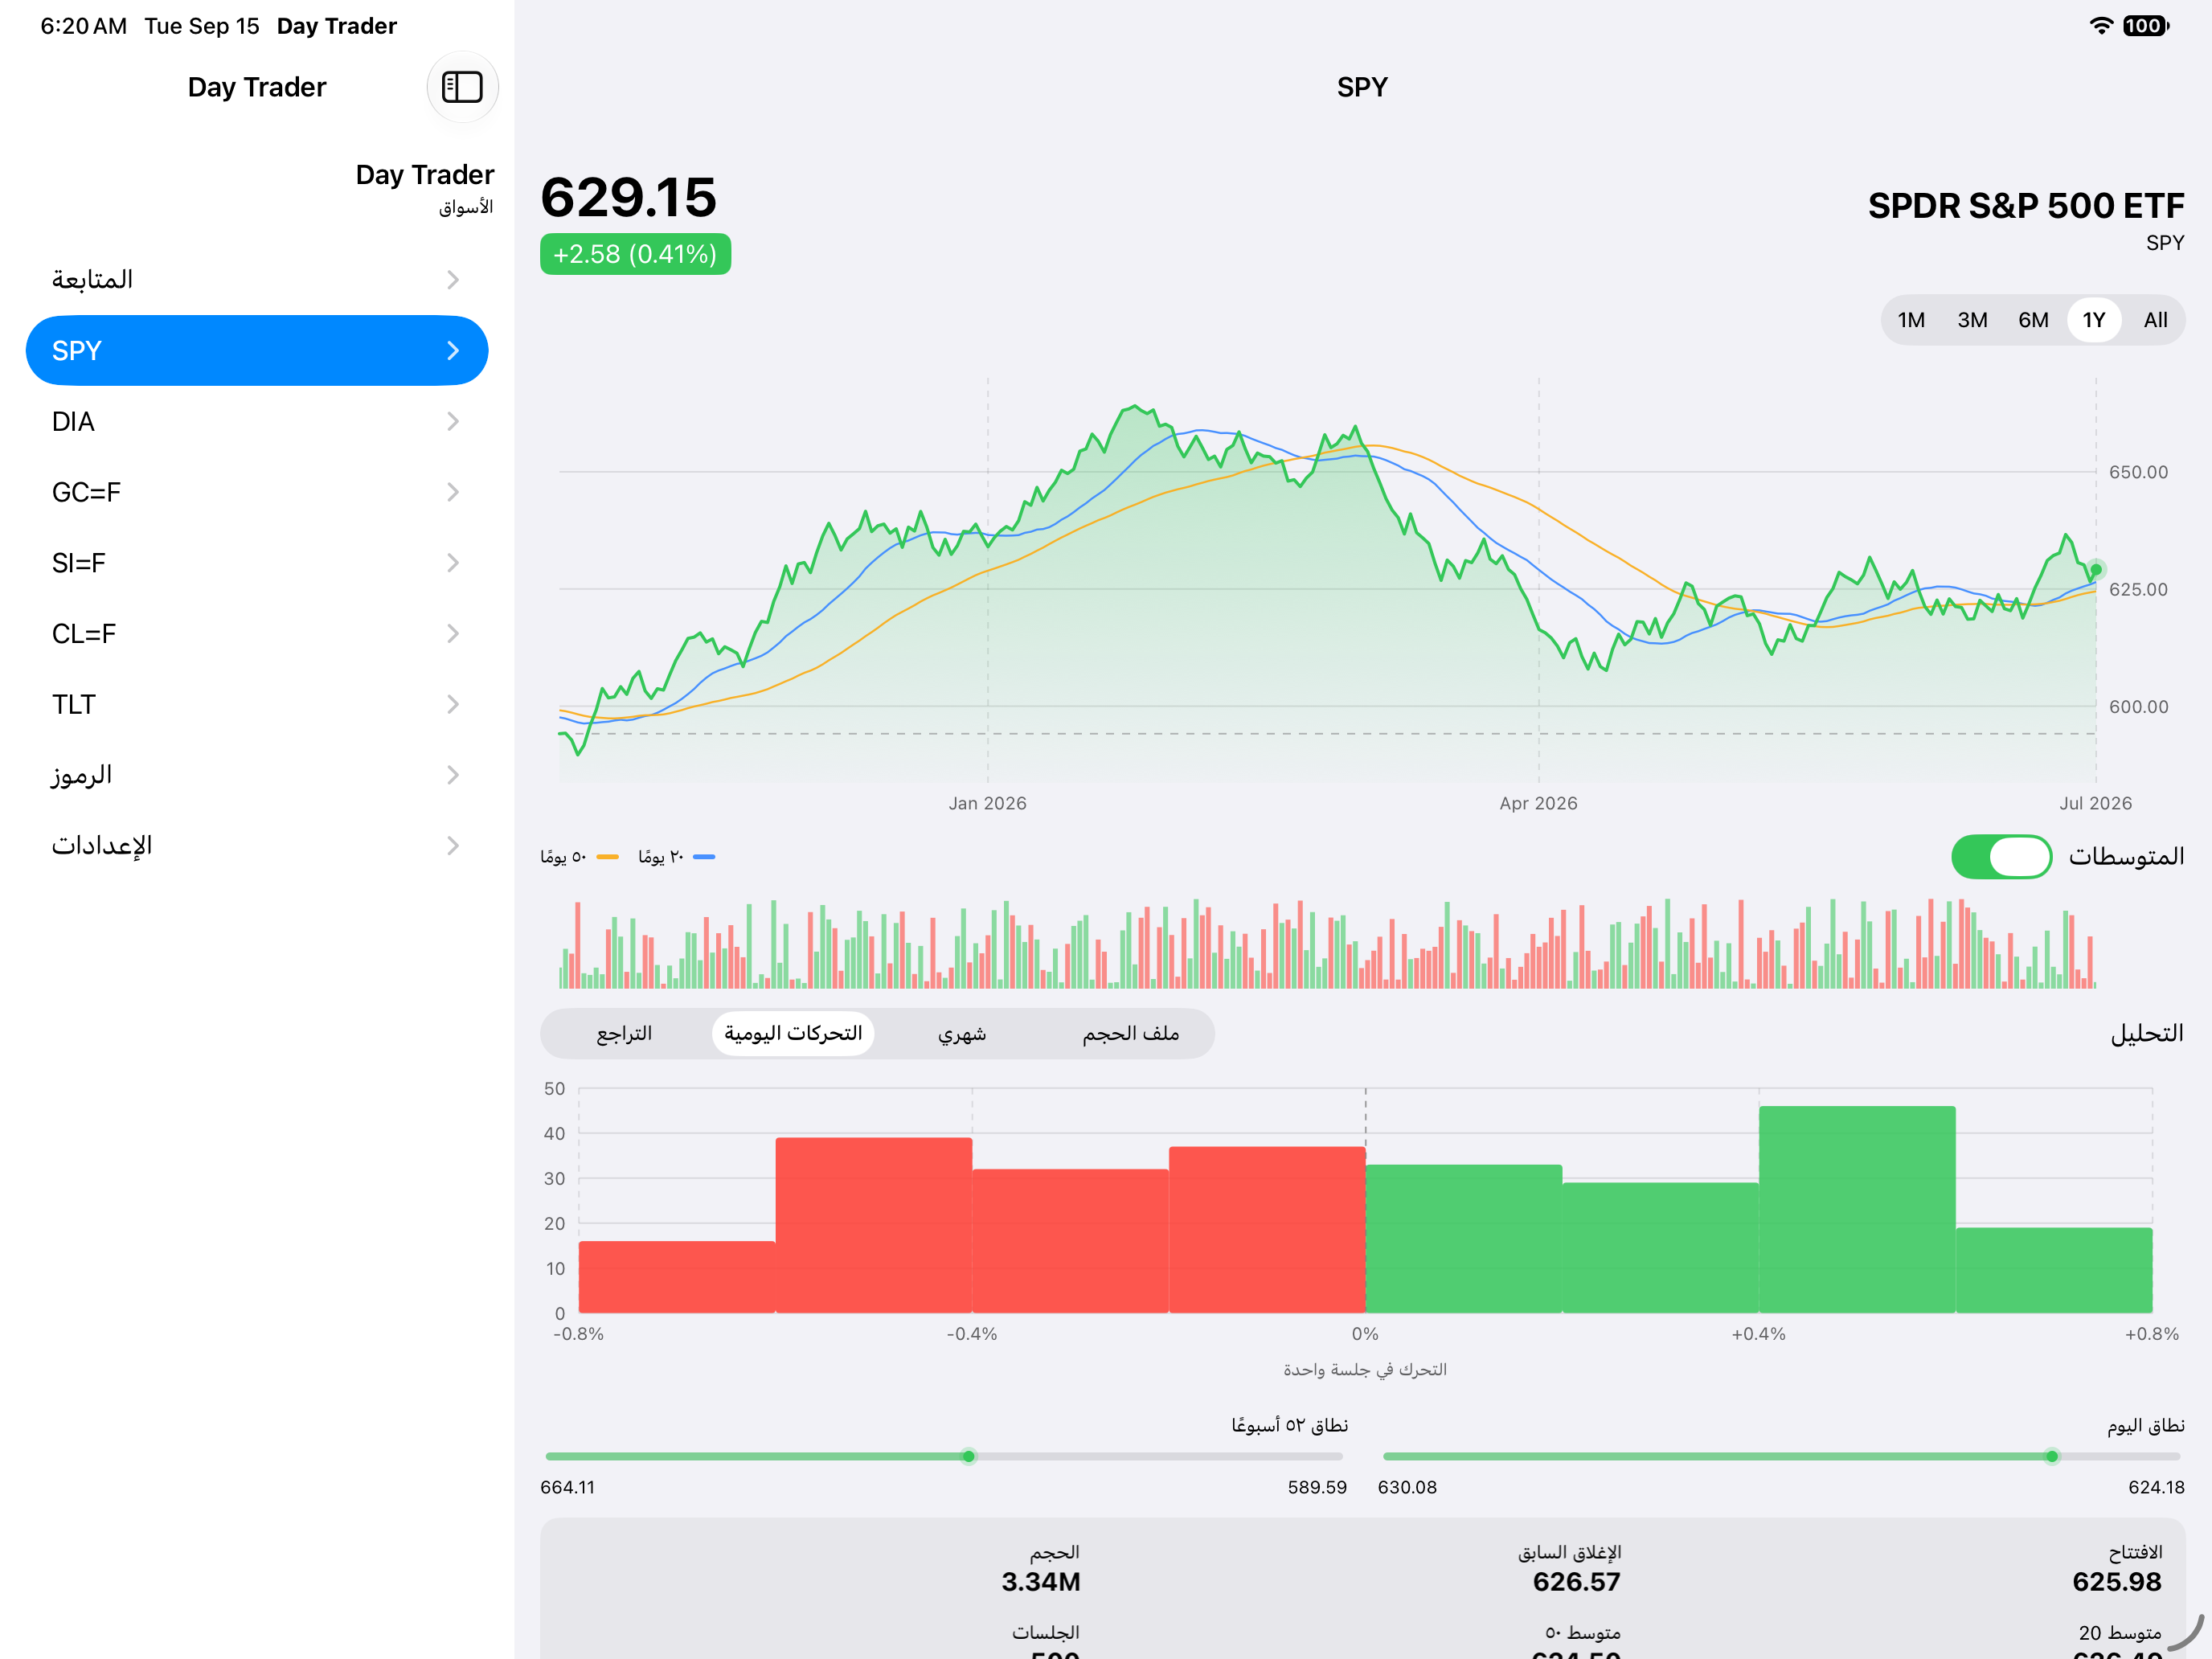Select the 3M time range
Viewport: 2212px width, 1659px height.
(x=1972, y=320)
